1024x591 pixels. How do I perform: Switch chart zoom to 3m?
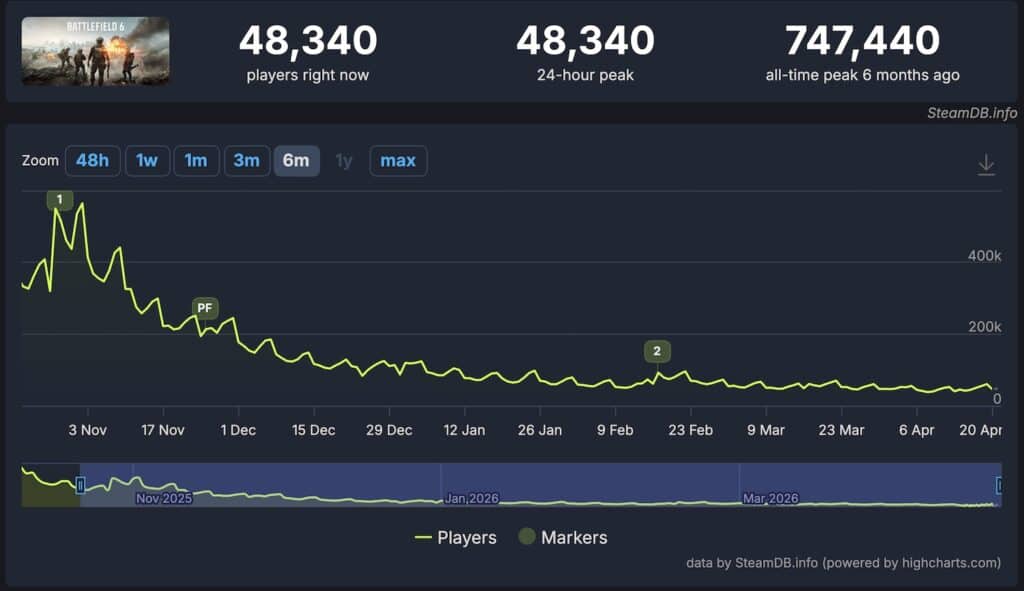[x=247, y=161]
